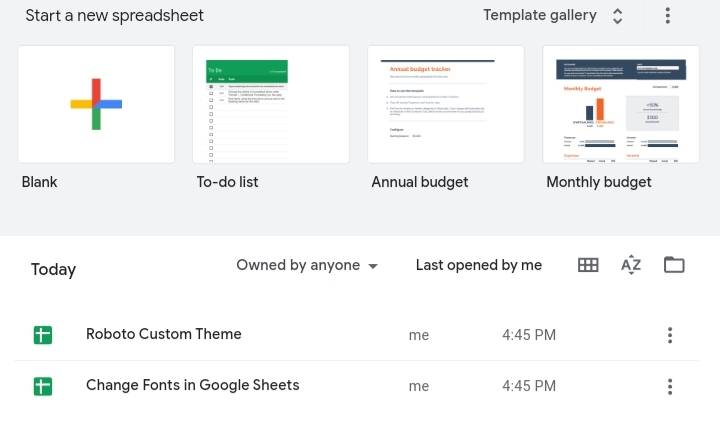Open more actions for Change Fonts in Google Sheets
The height and width of the screenshot is (426, 720).
[x=670, y=387]
